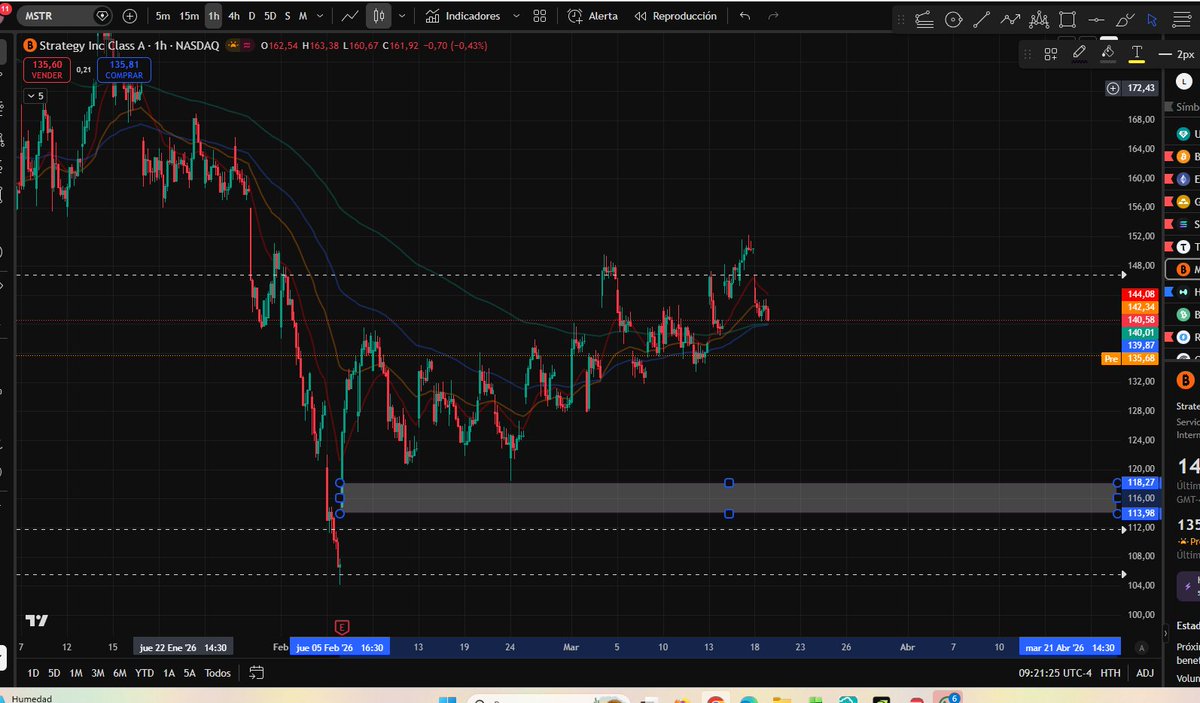Click the redo arrow
The image size is (1200, 703).
point(772,16)
